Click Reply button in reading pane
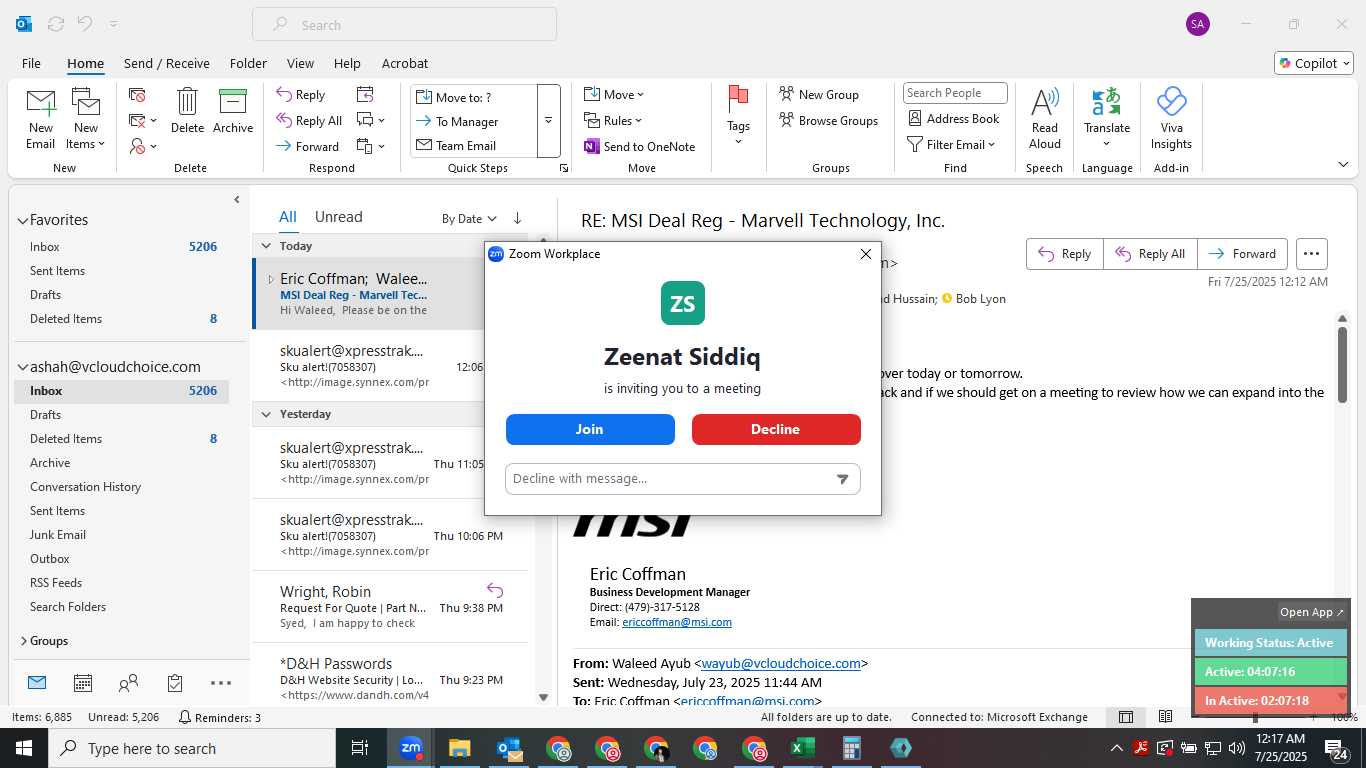 (1065, 254)
